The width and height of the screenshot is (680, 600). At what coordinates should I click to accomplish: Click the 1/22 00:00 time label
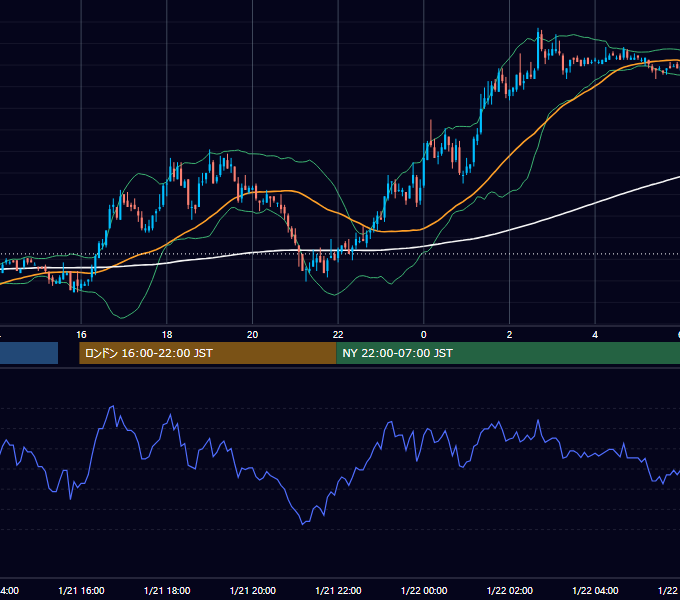coord(424,590)
